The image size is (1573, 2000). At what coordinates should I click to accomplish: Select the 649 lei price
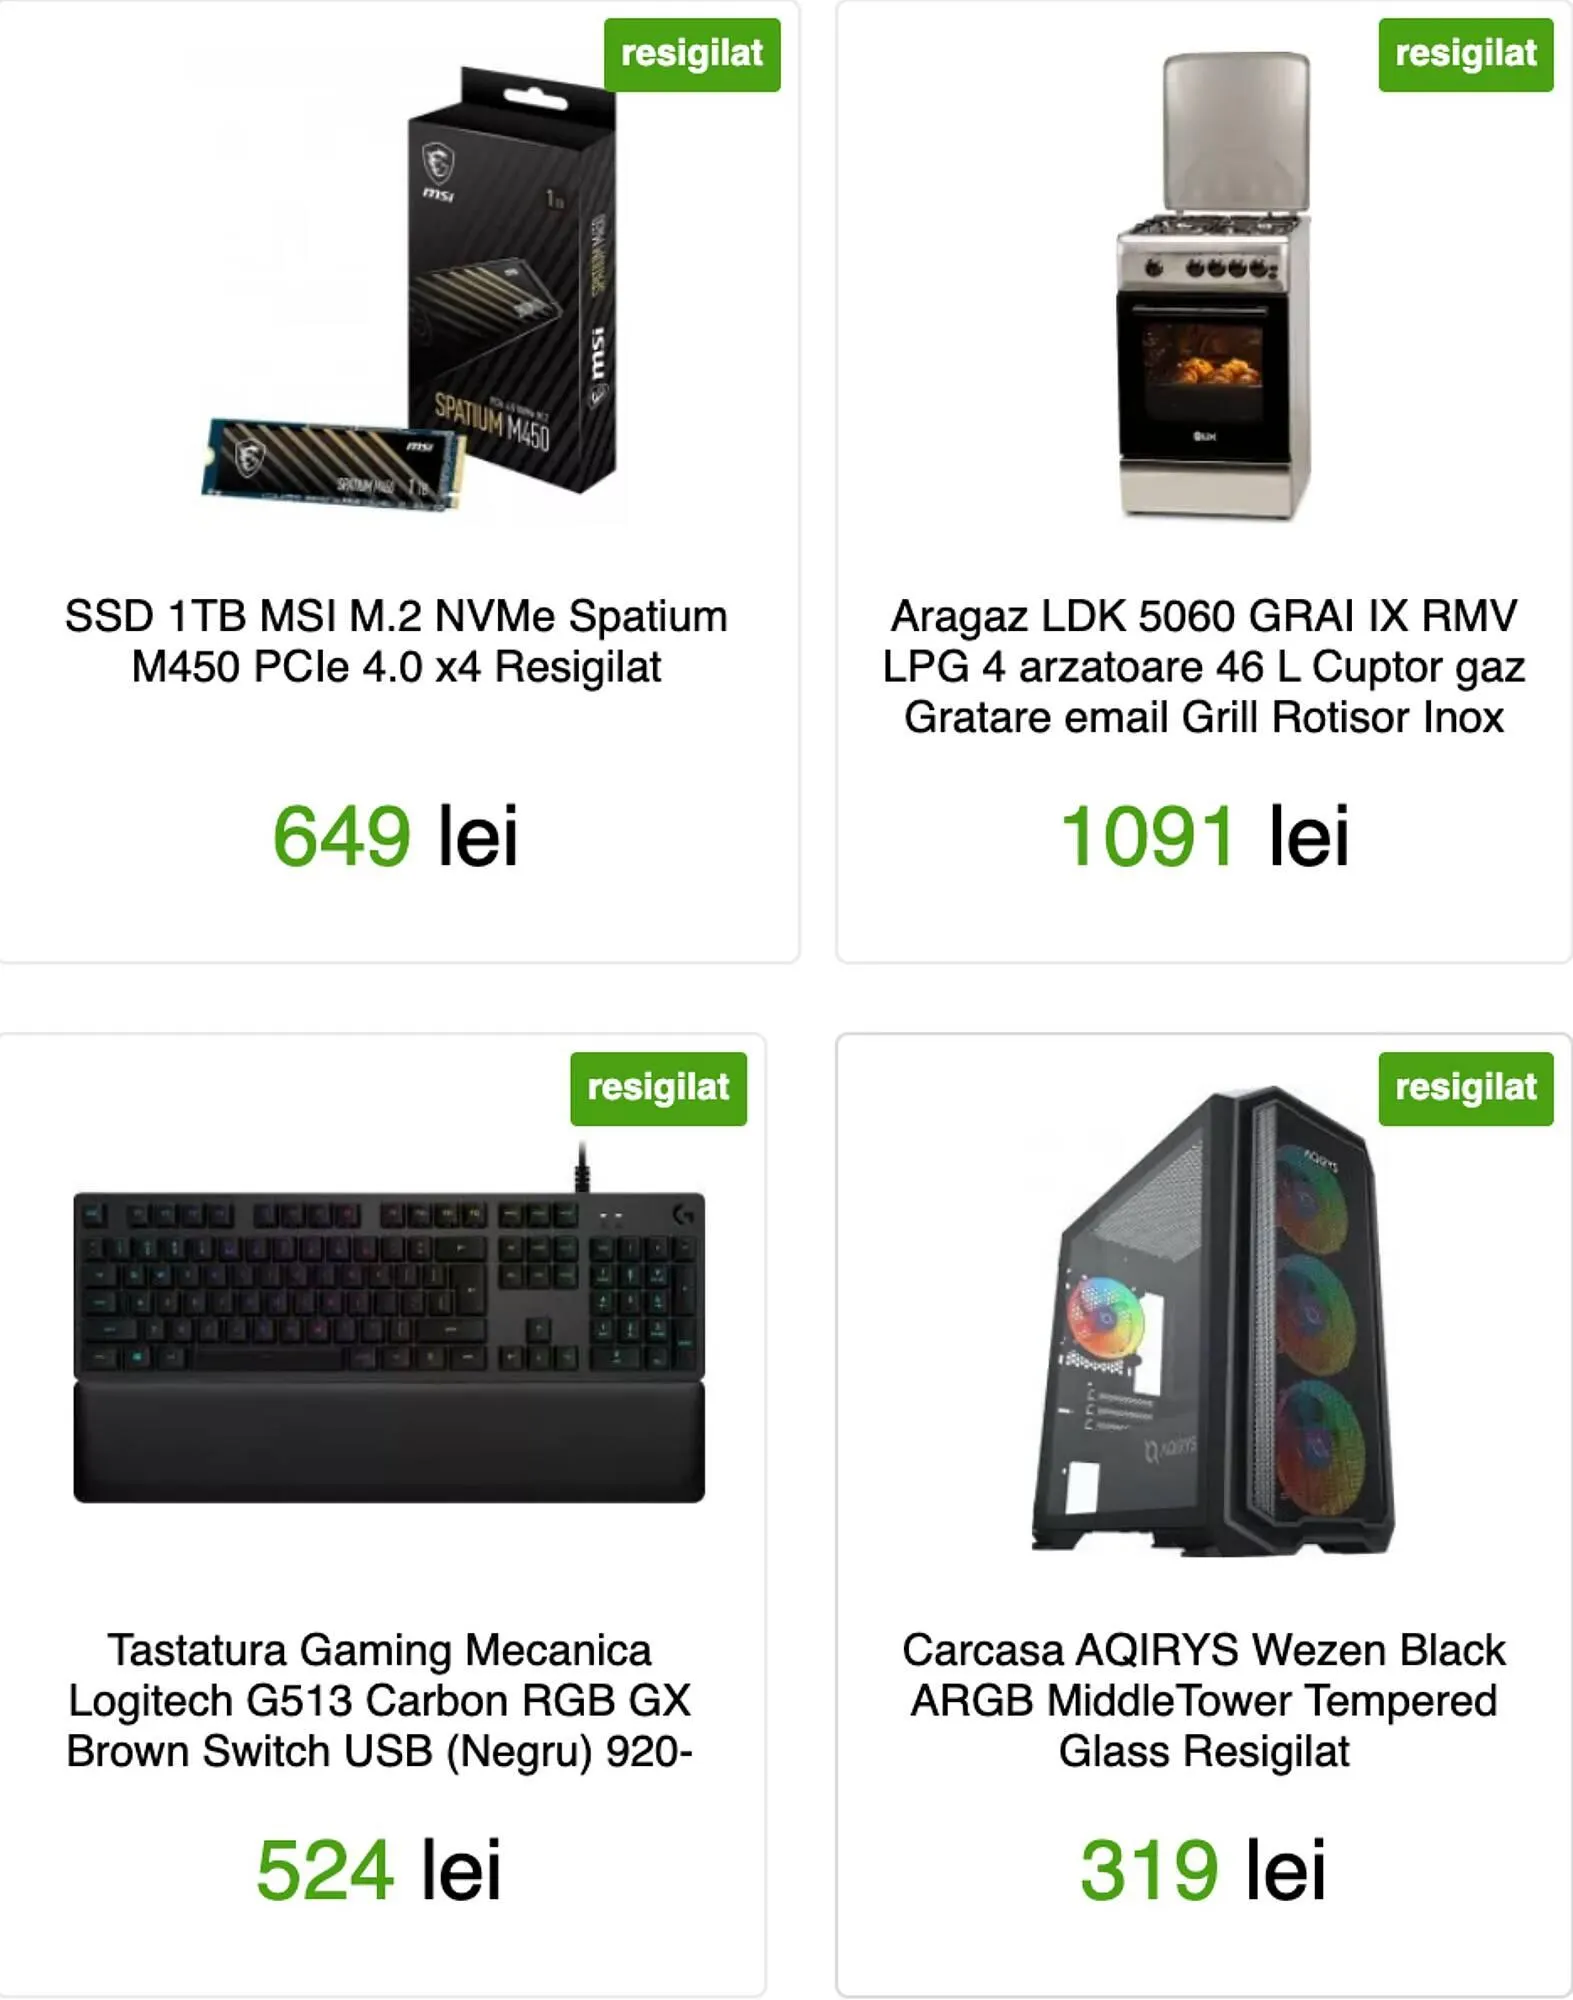point(396,836)
